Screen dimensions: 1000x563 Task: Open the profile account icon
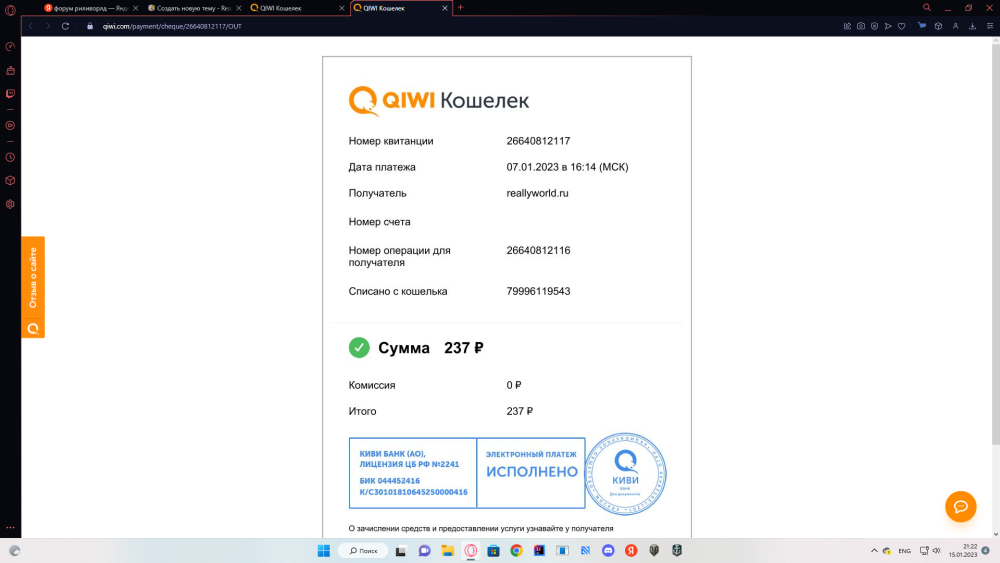955,26
